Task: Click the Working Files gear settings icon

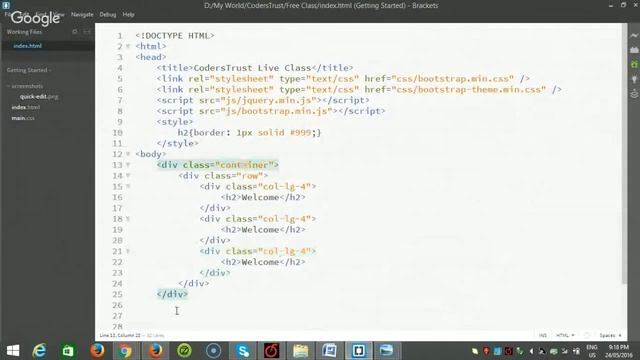Action: point(75,31)
